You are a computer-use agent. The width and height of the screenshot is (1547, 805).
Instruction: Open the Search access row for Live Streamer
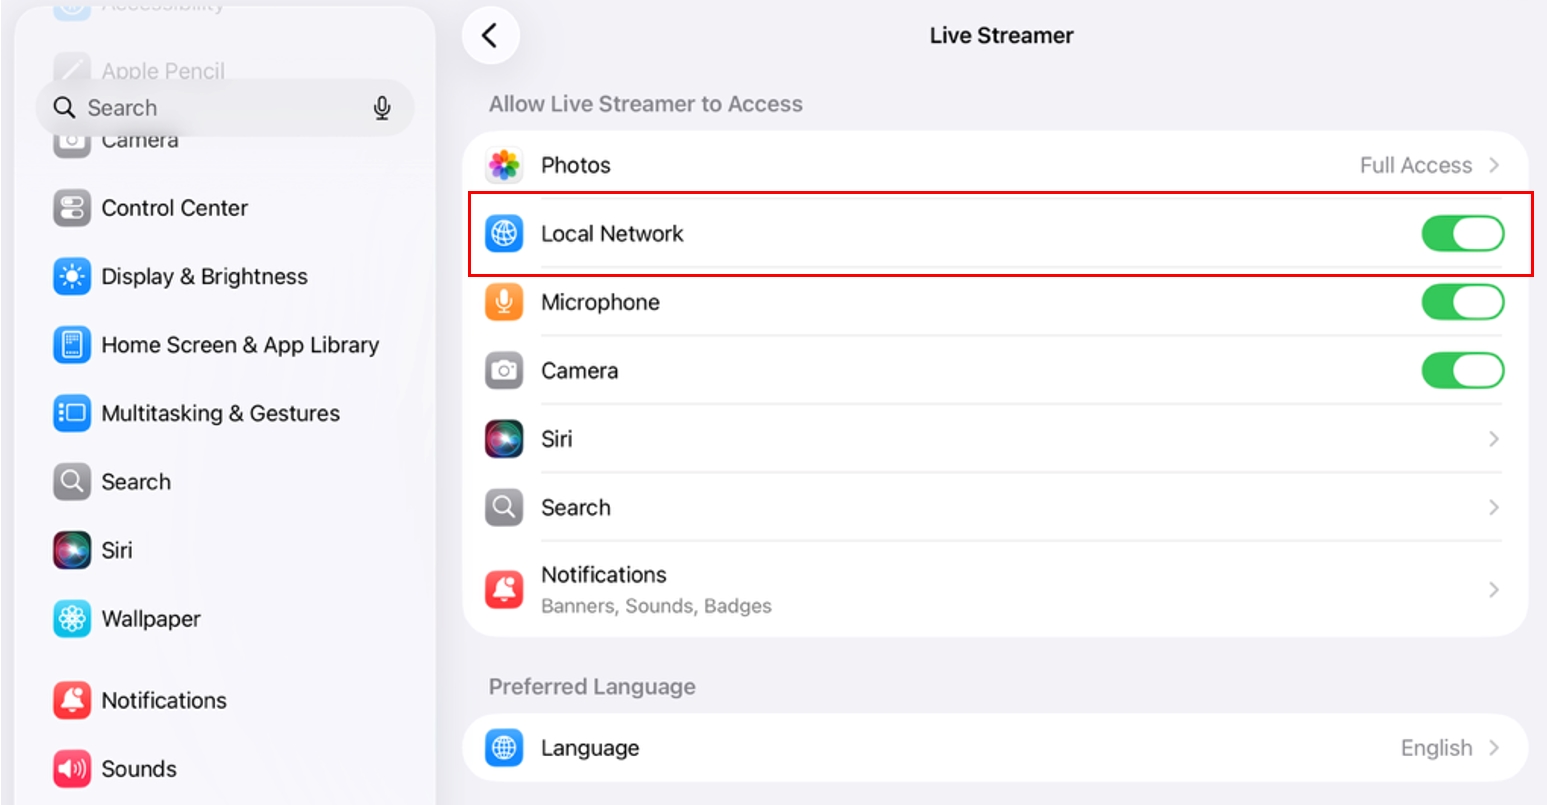tap(995, 507)
